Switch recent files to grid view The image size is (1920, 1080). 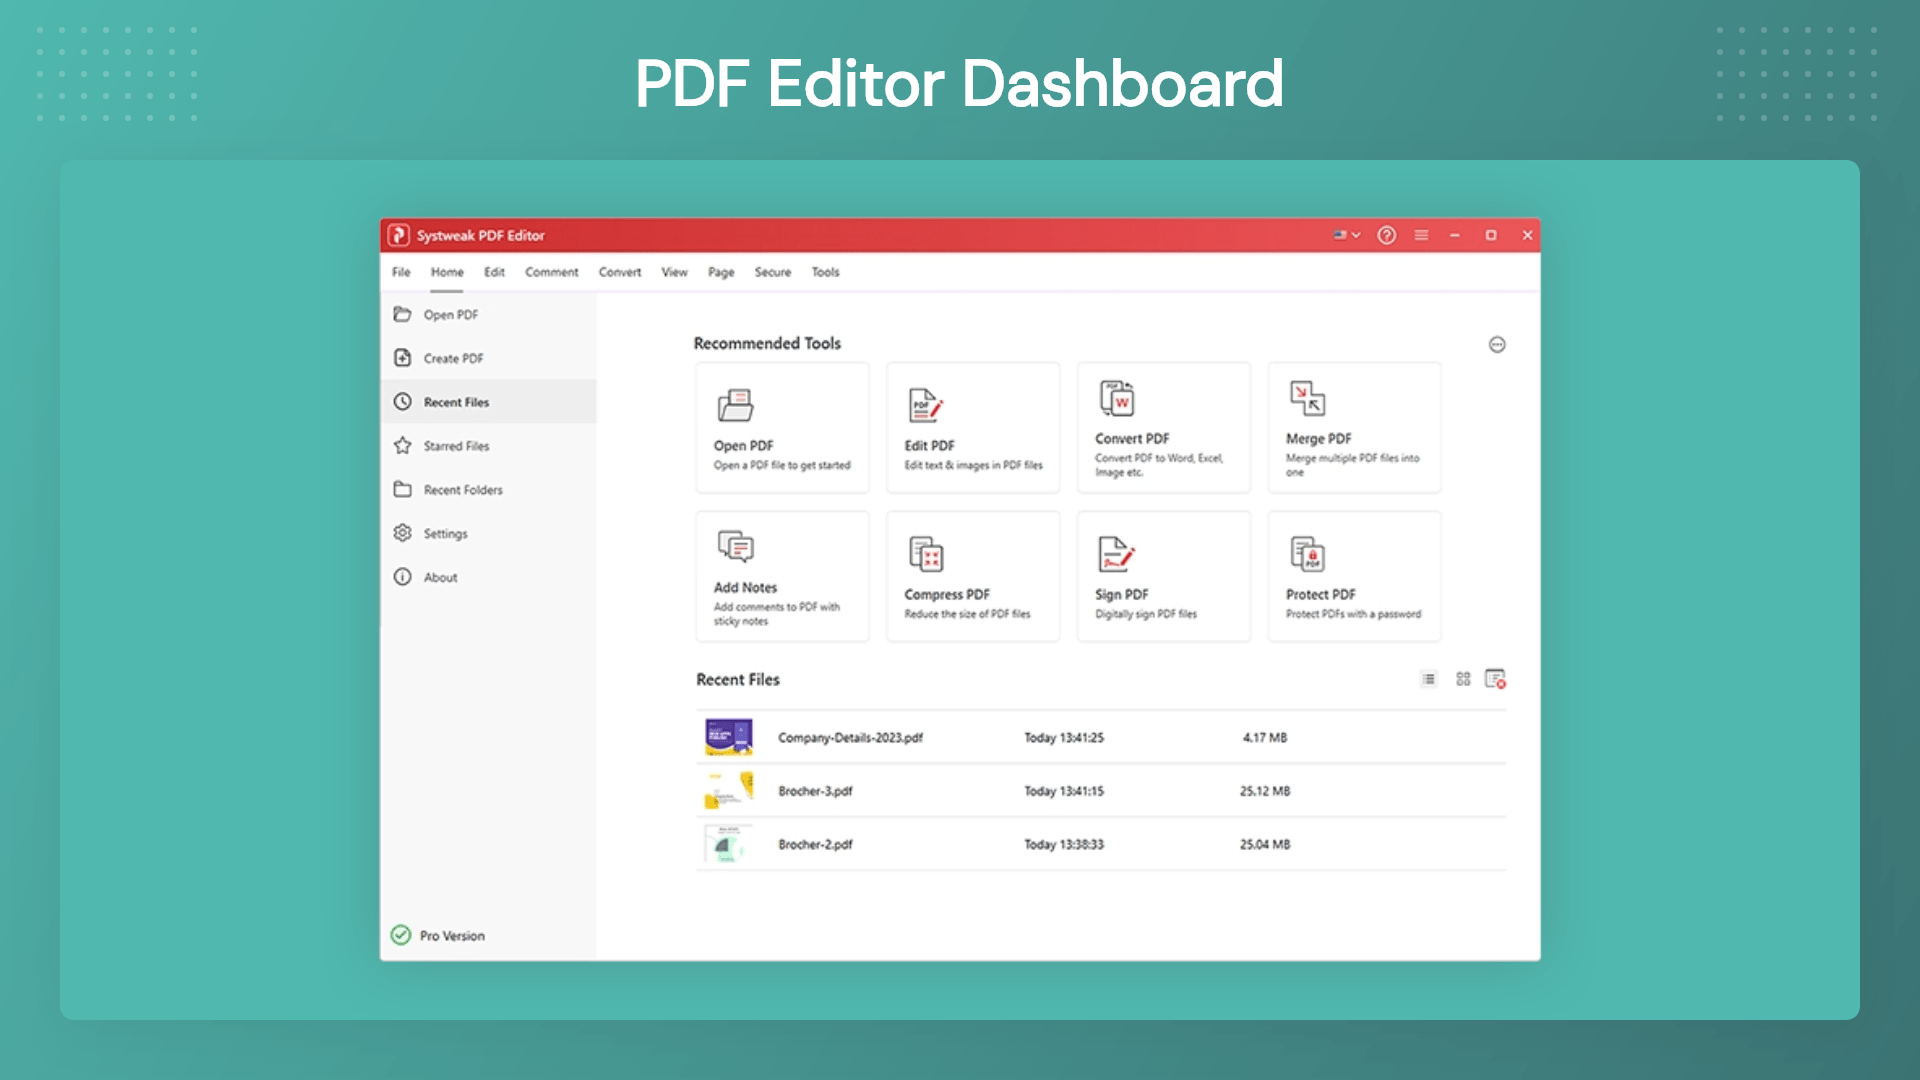coord(1463,679)
